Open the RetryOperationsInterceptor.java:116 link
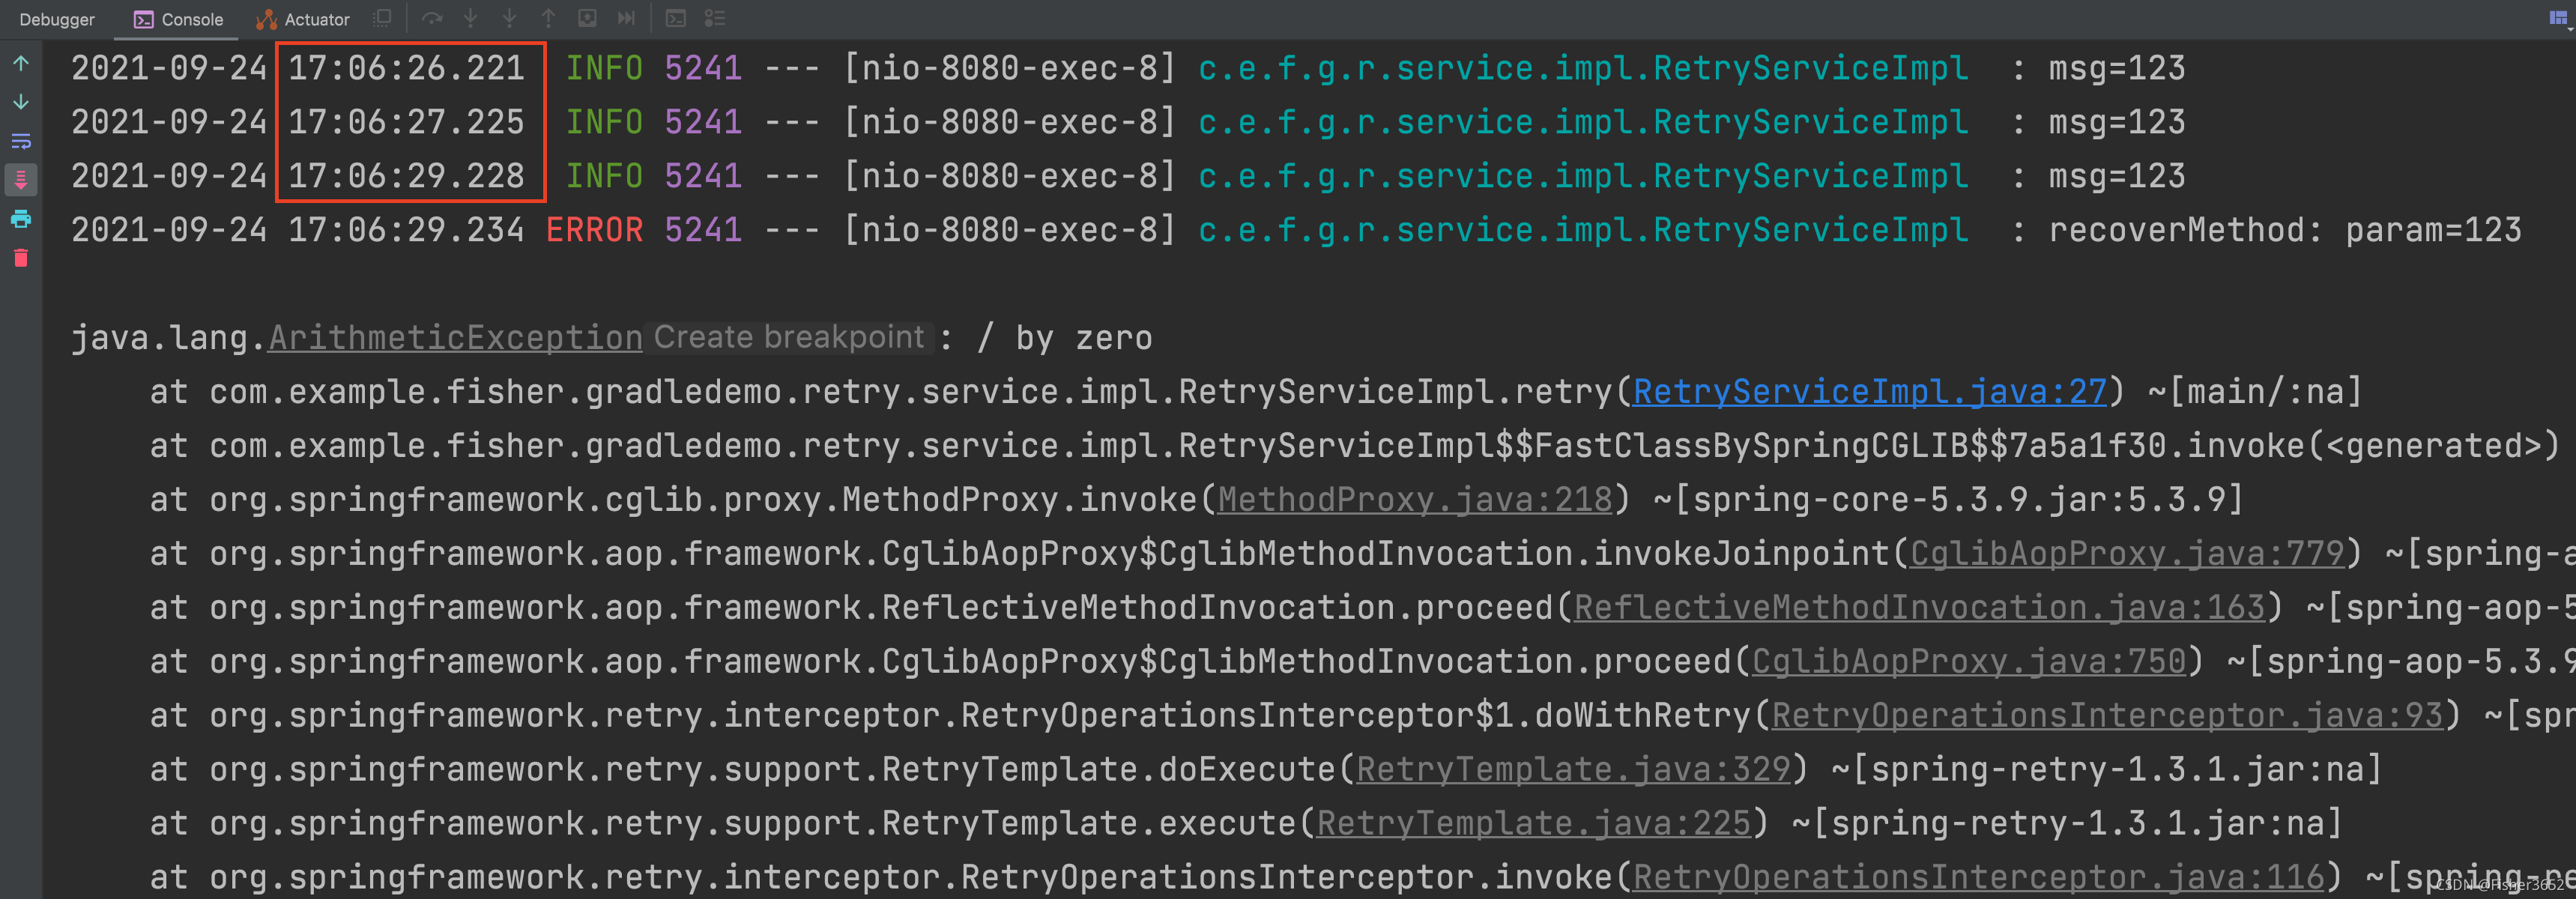 (x=1979, y=878)
